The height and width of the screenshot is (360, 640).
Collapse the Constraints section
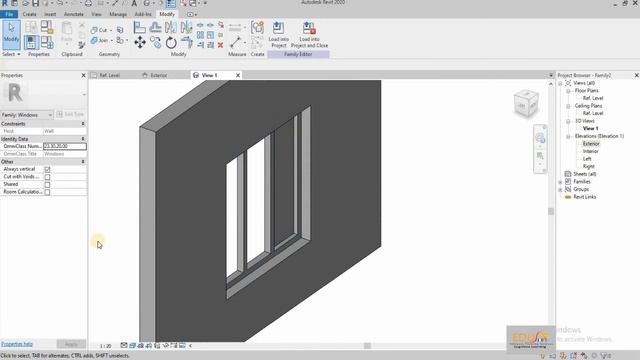pos(83,124)
